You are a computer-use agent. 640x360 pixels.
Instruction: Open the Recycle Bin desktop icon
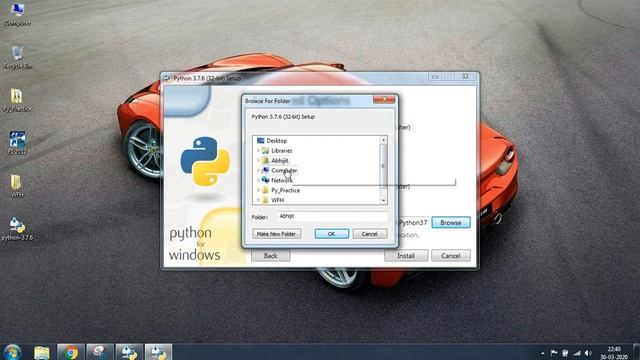pos(17,57)
